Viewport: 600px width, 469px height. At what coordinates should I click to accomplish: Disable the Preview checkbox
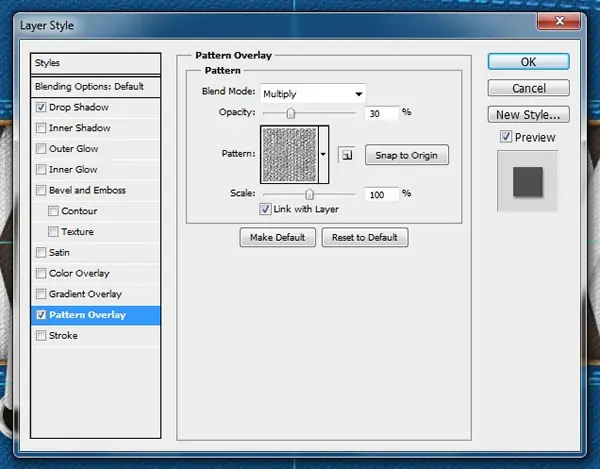(x=506, y=137)
